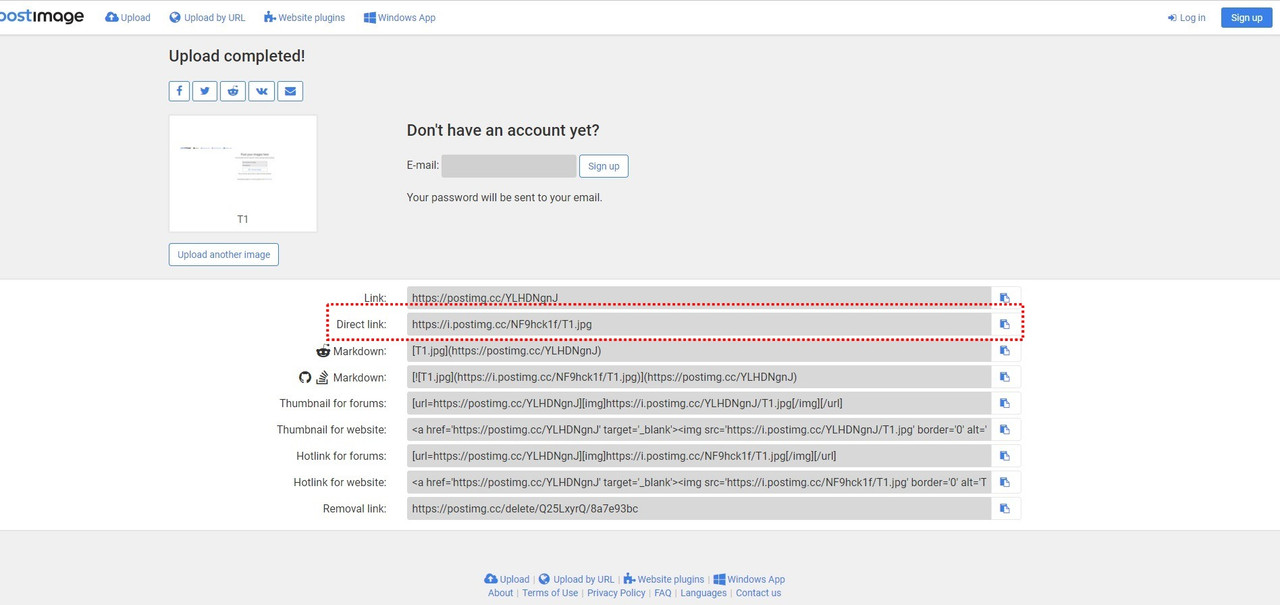Select the Direct link URL field

[x=699, y=324]
